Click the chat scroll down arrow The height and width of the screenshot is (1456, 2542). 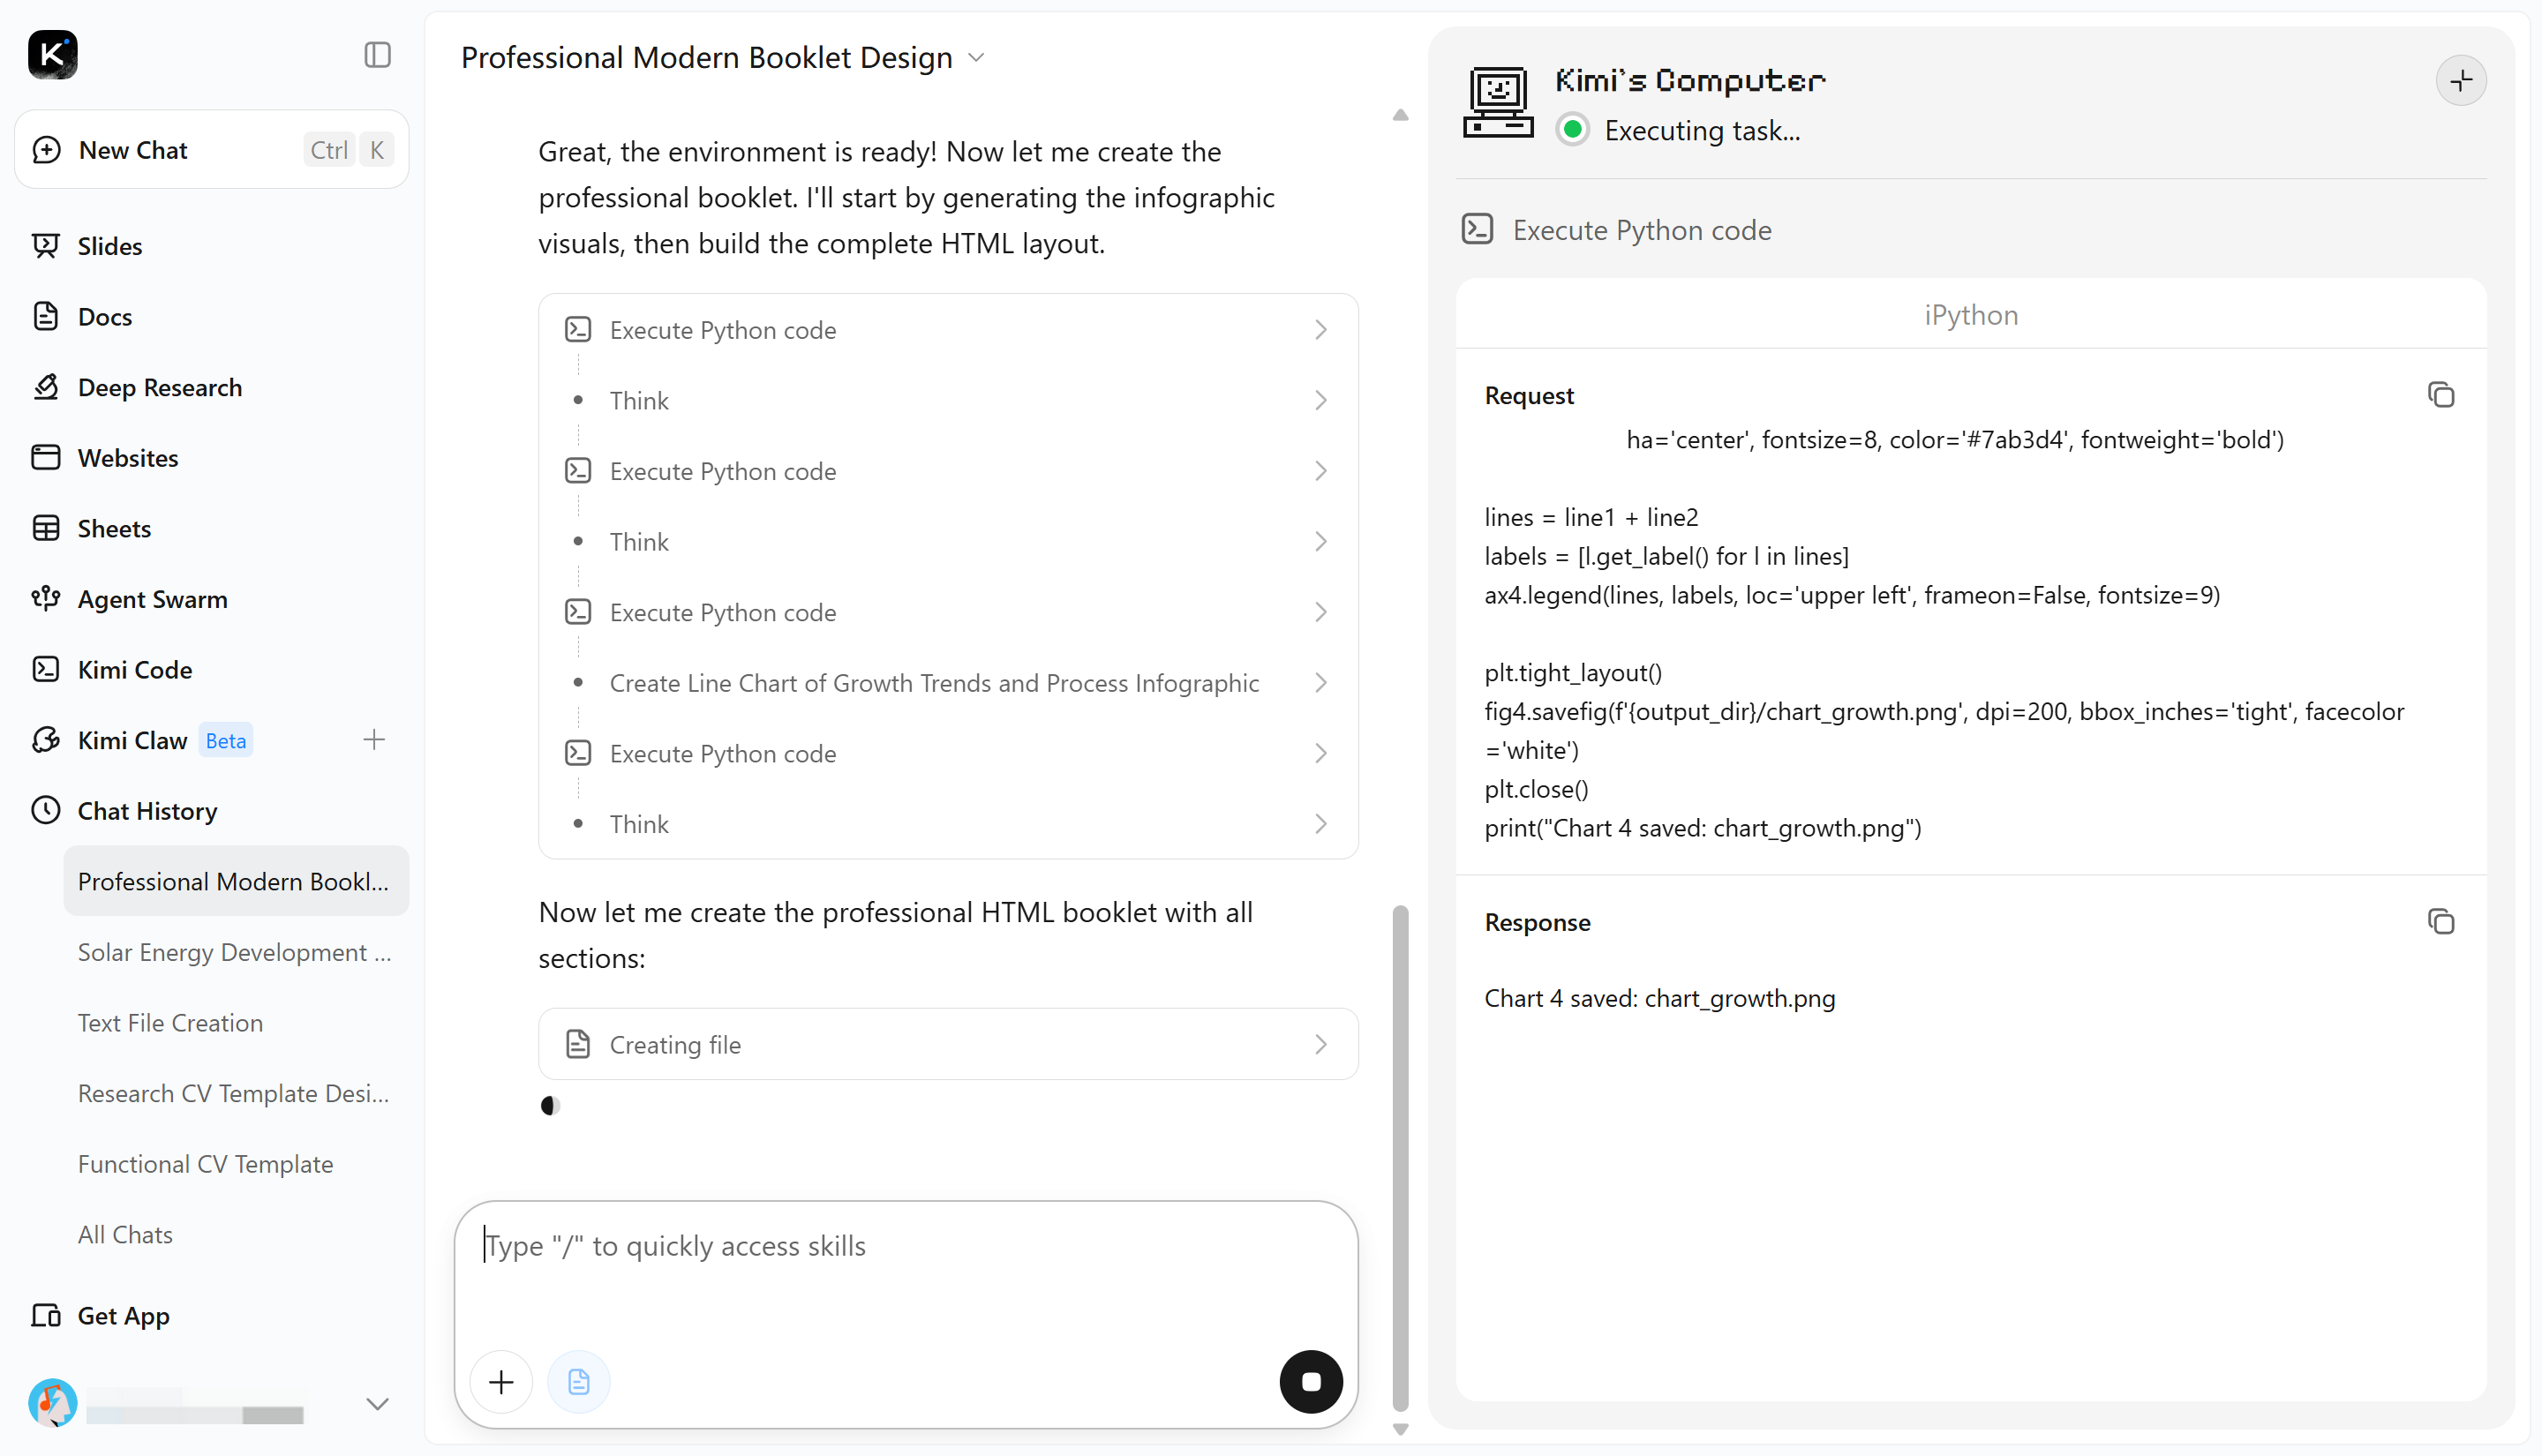[x=1401, y=1430]
